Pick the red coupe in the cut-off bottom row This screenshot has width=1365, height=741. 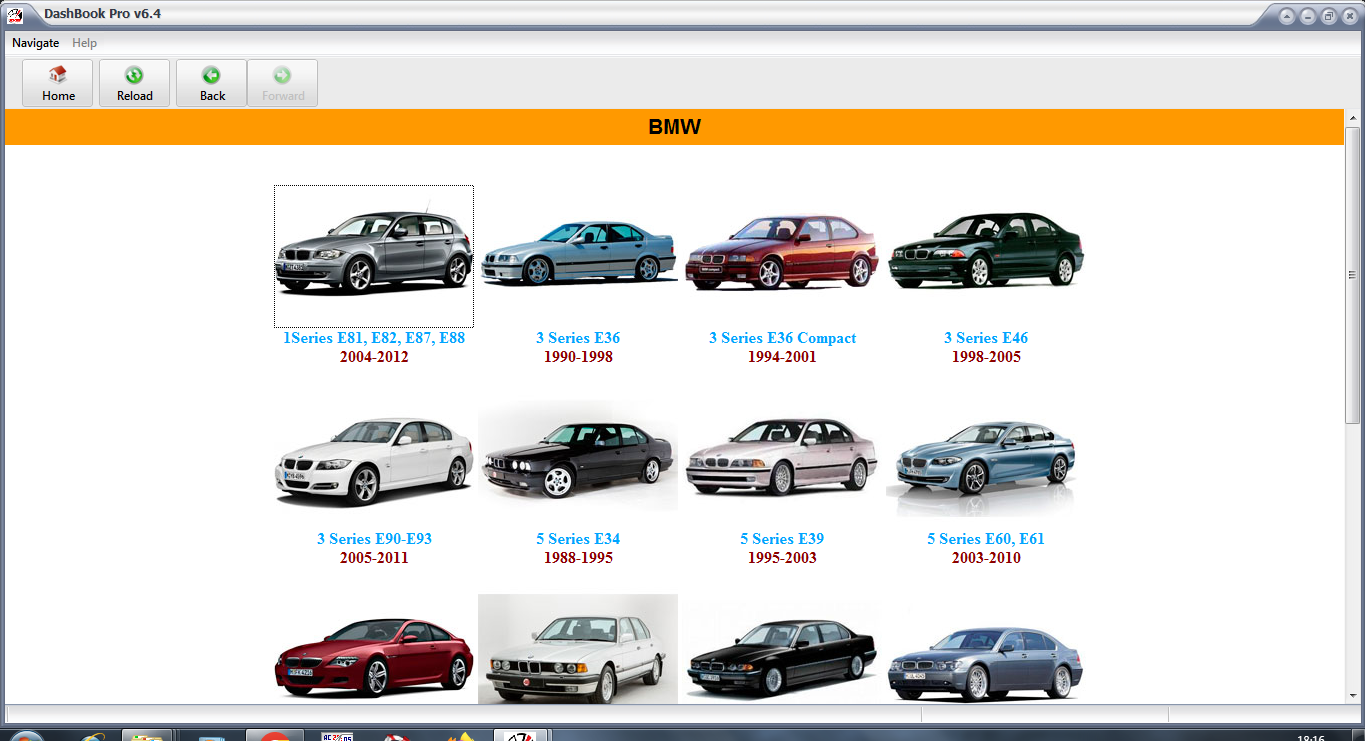click(x=374, y=656)
